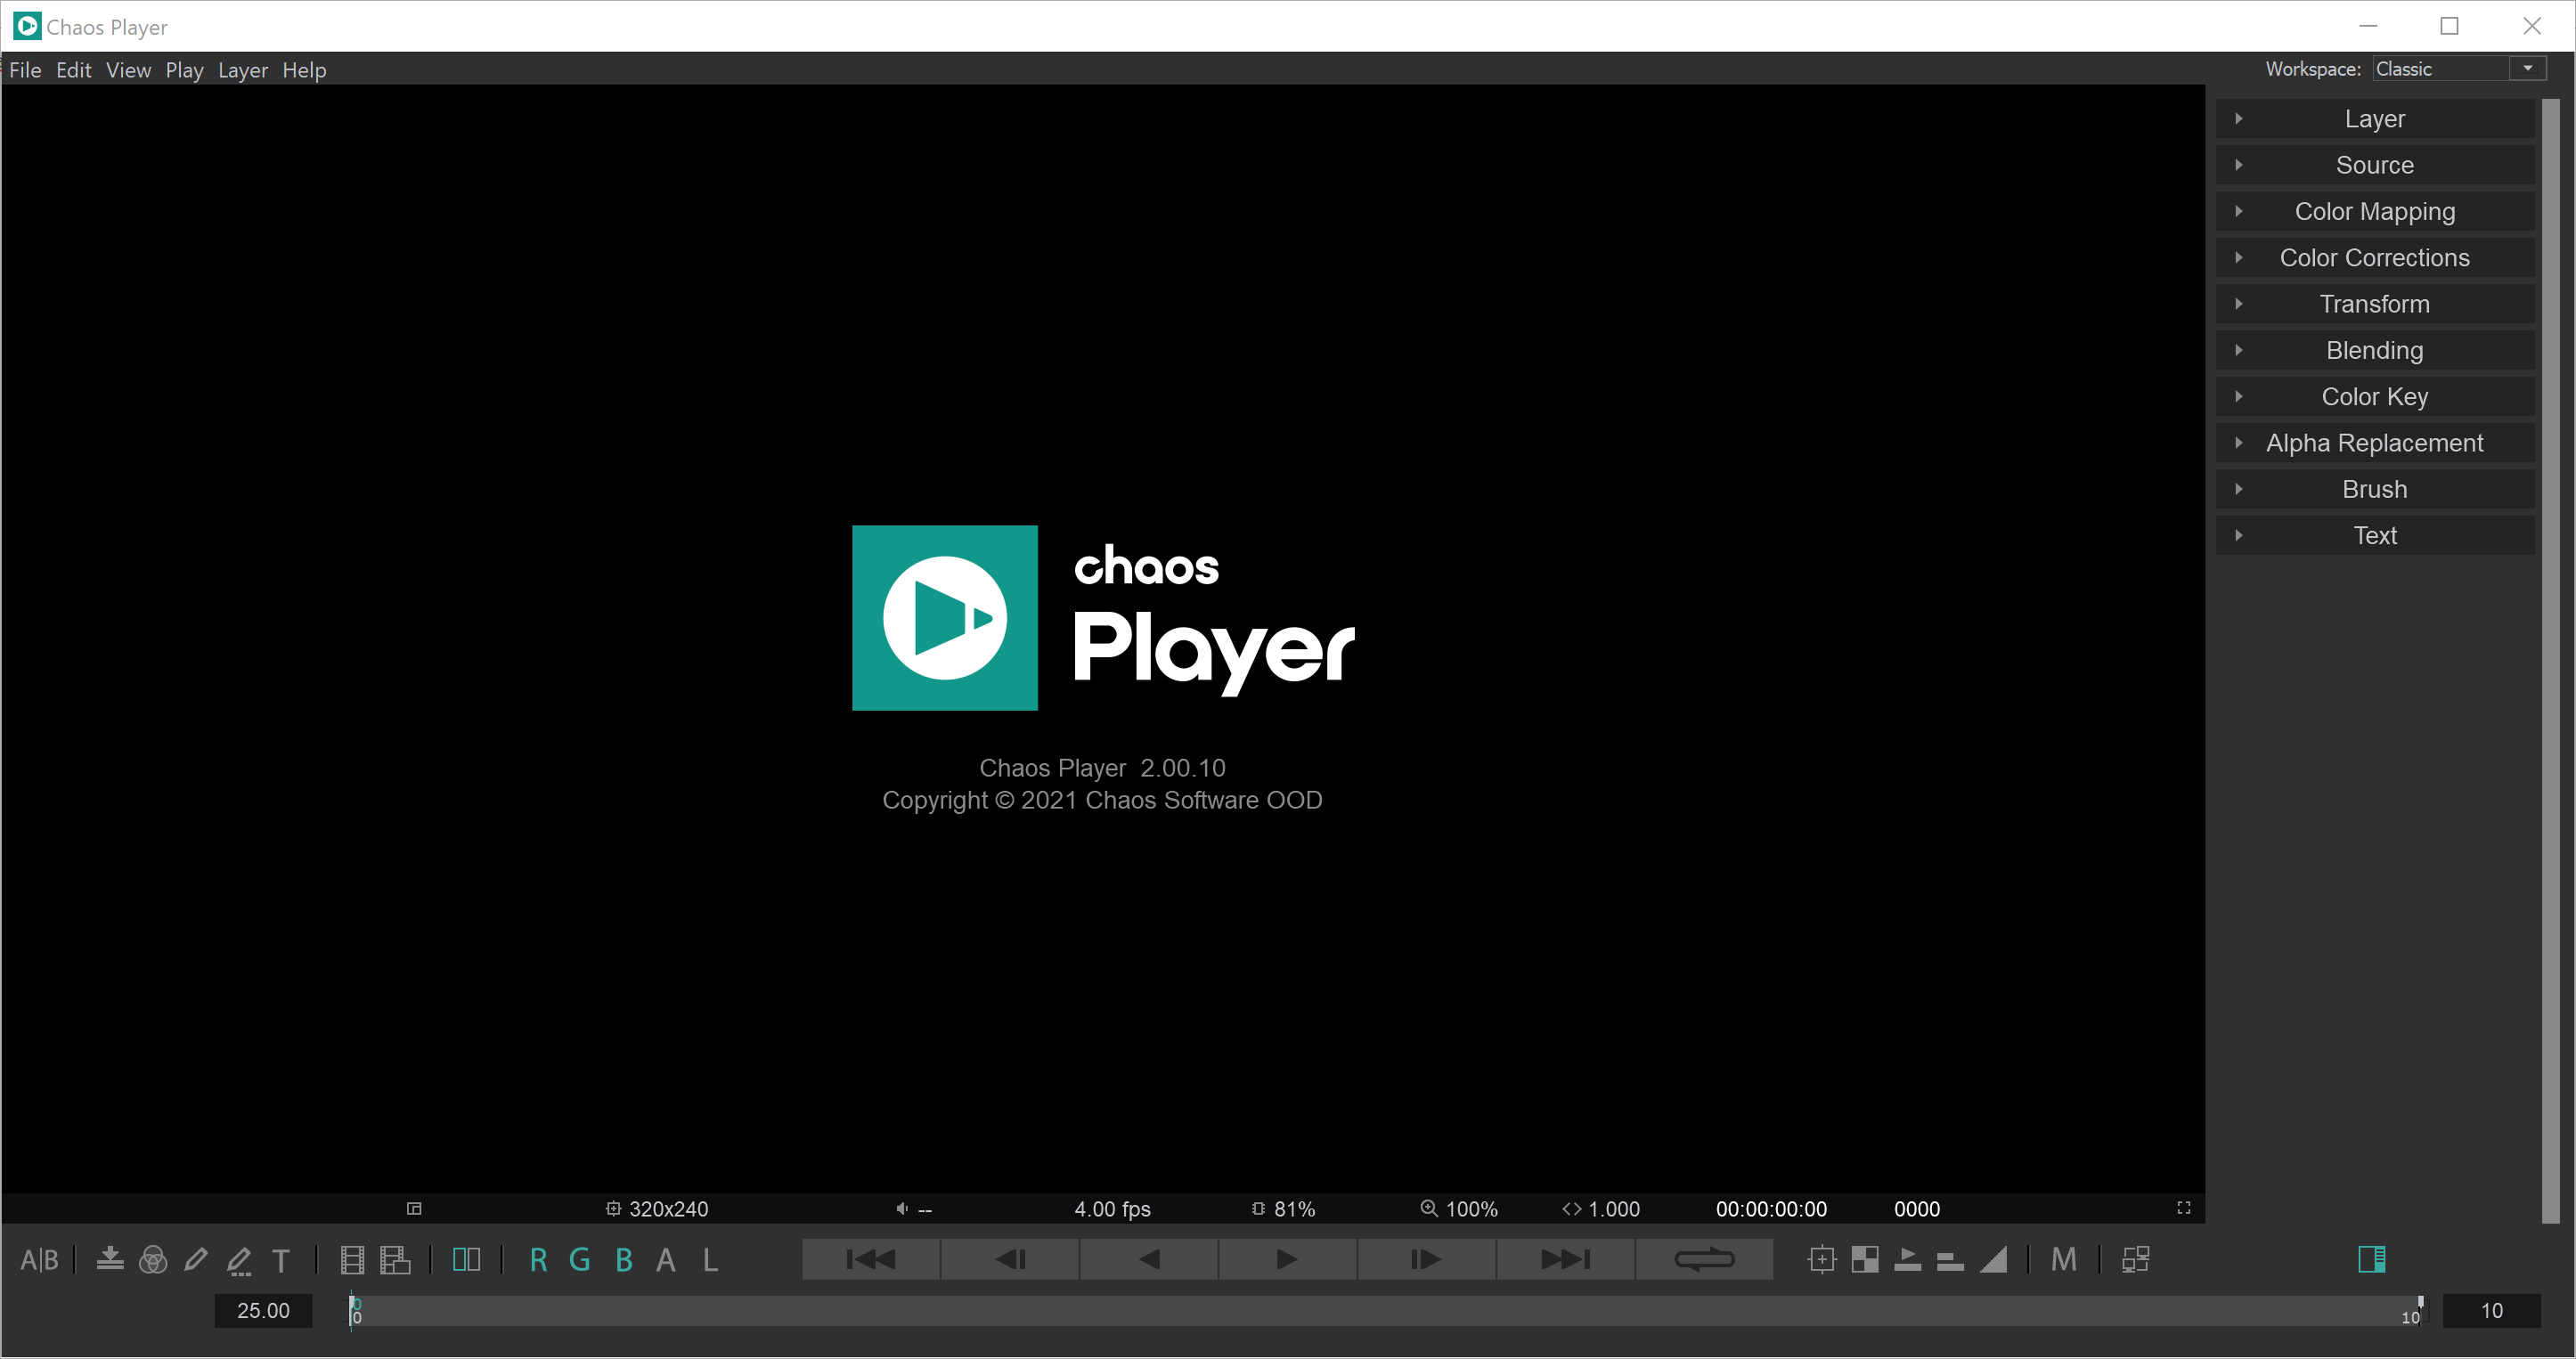Toggle the teal side panel icon
Viewport: 2576px width, 1359px height.
[2372, 1259]
